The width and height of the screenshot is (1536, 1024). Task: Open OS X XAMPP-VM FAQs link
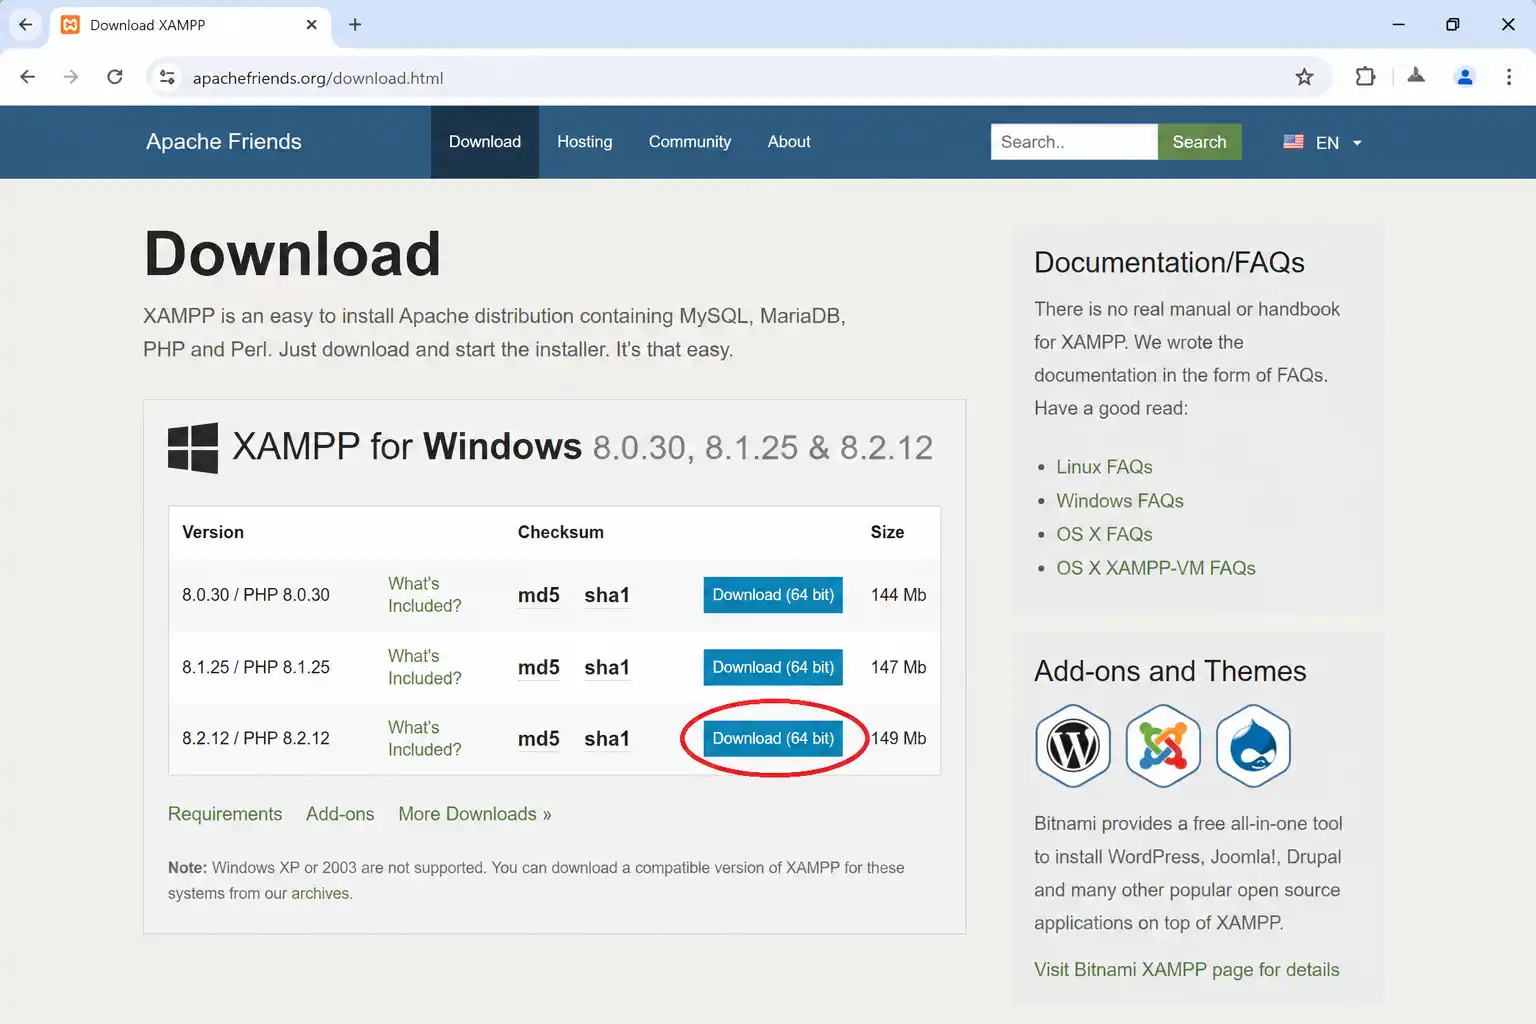tap(1156, 568)
